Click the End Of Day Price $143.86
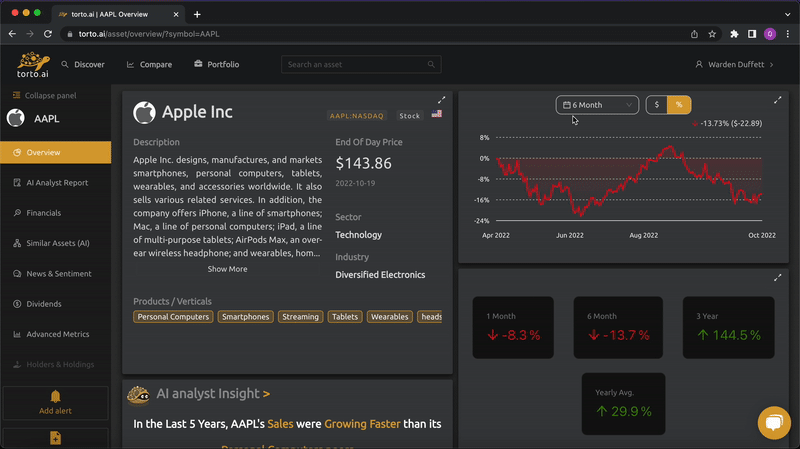 point(364,163)
